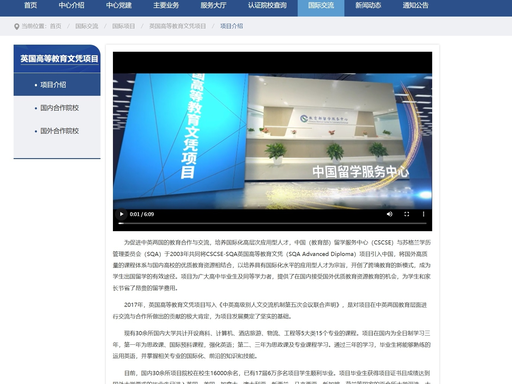This screenshot has width=512, height=384.
Task: Select 项目介绍 in the sidebar
Action: pyautogui.click(x=57, y=85)
